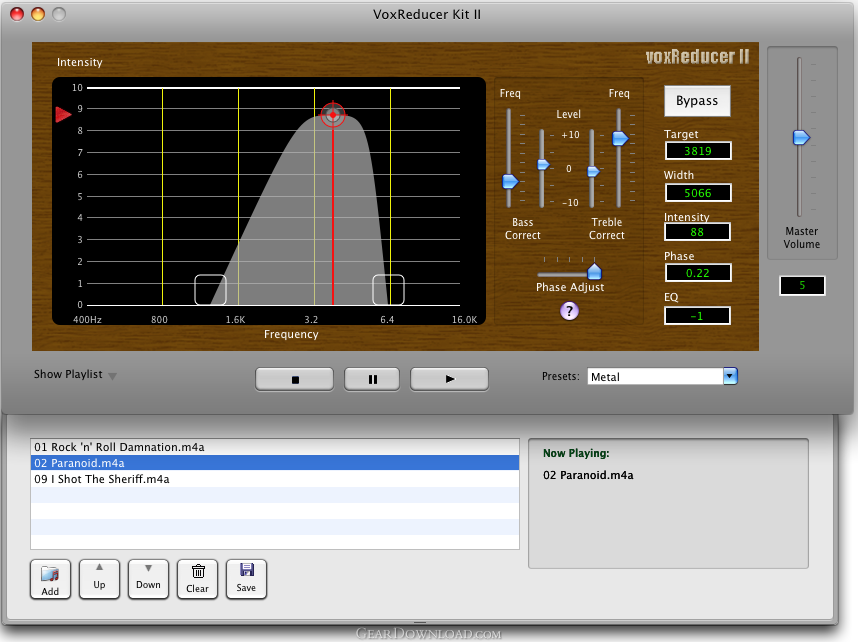The image size is (858, 642).
Task: Open the help question mark icon
Action: tap(569, 311)
